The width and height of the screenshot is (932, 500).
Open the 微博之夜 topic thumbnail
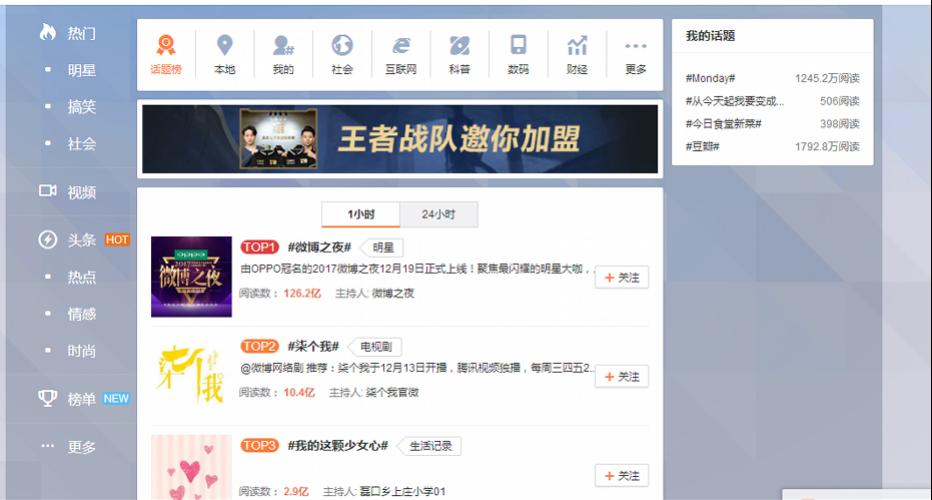pos(191,276)
